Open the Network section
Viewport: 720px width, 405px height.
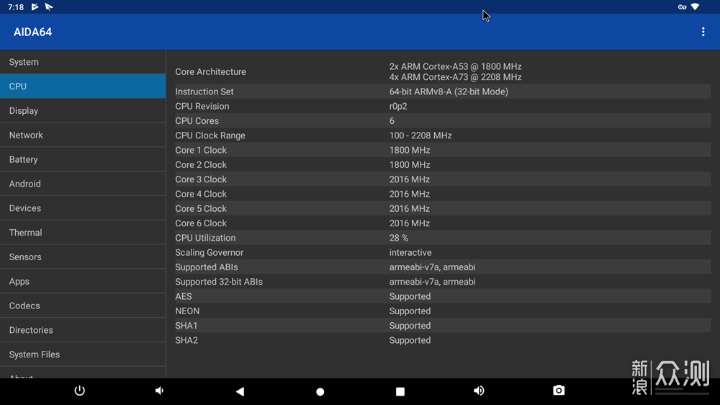coord(82,135)
